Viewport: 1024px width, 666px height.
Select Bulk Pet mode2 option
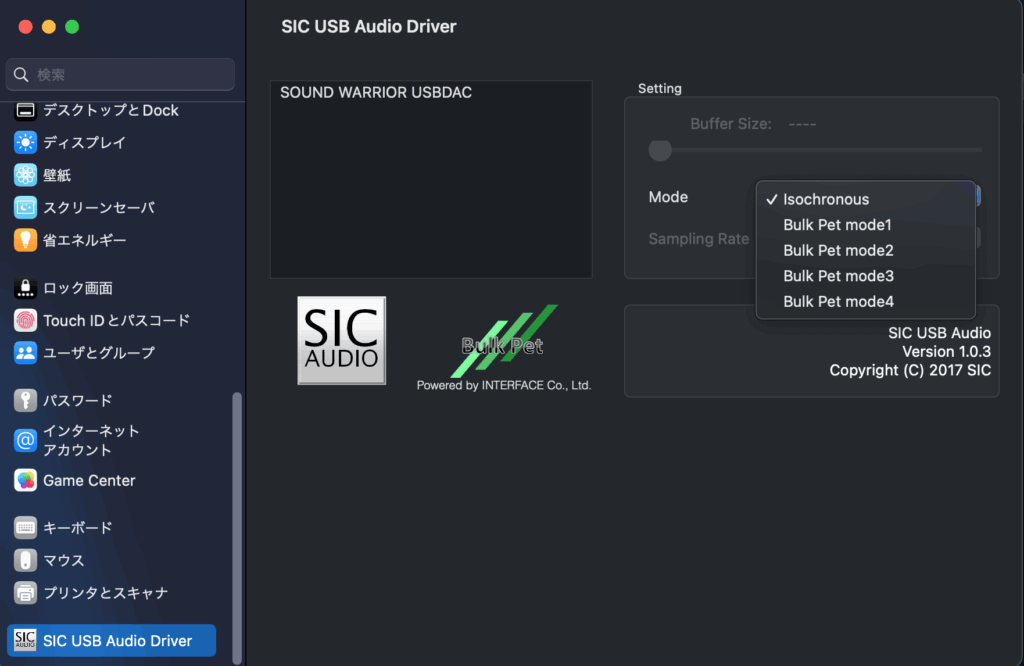(838, 250)
